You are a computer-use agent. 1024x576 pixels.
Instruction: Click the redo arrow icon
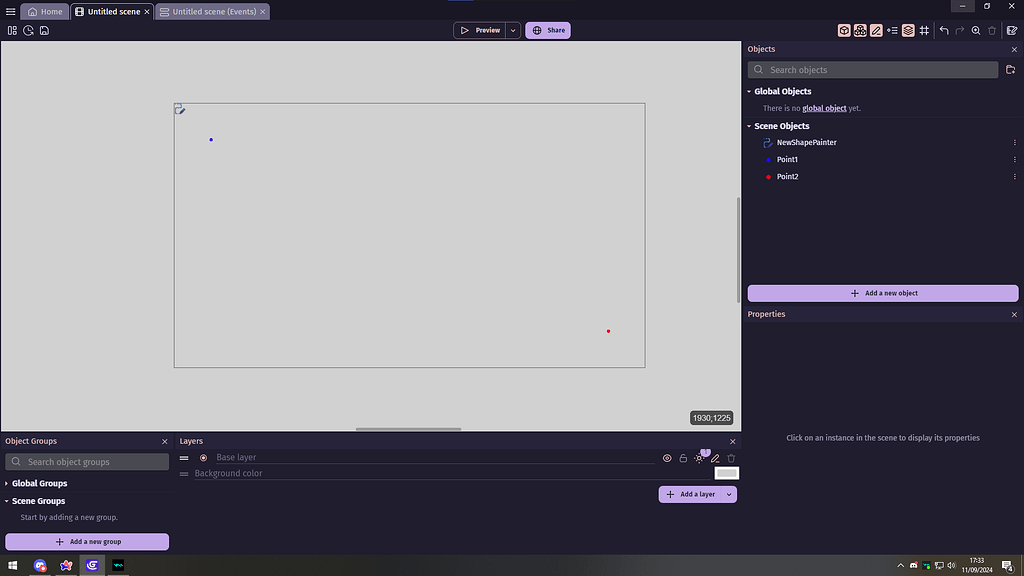960,31
